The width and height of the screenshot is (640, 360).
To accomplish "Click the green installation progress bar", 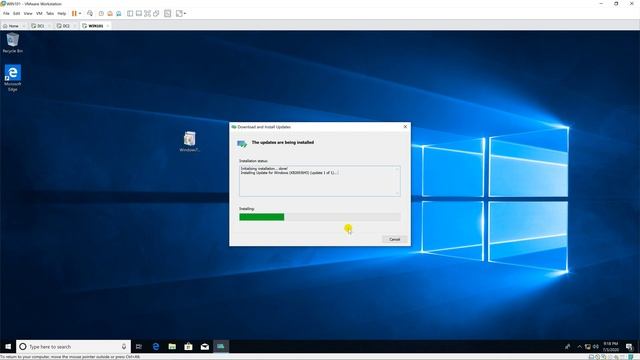I will pos(262,217).
